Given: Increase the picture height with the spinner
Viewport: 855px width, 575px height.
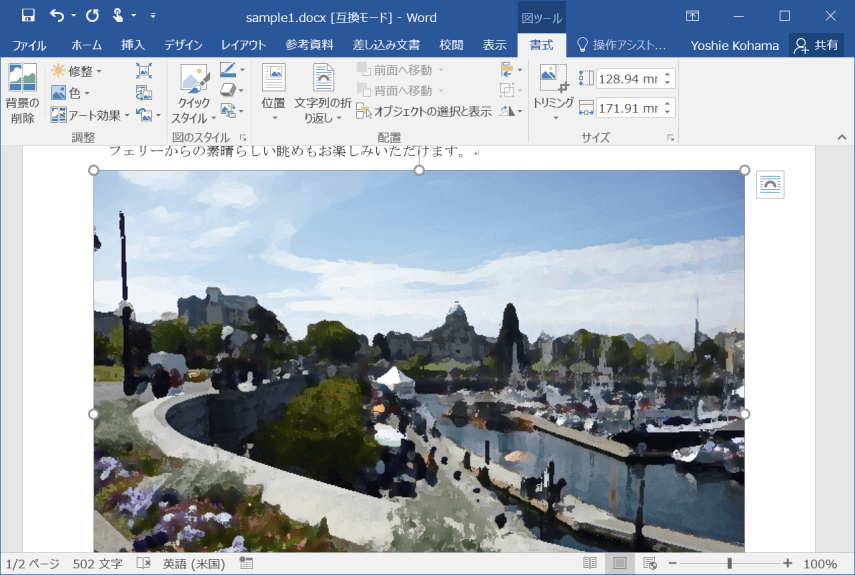Looking at the screenshot, I should pos(668,74).
